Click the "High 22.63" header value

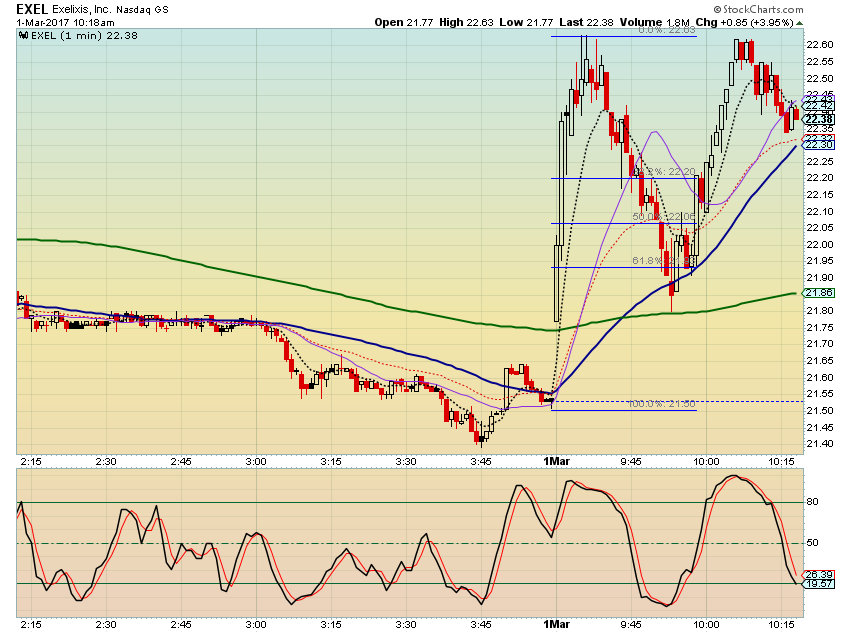click(x=466, y=23)
